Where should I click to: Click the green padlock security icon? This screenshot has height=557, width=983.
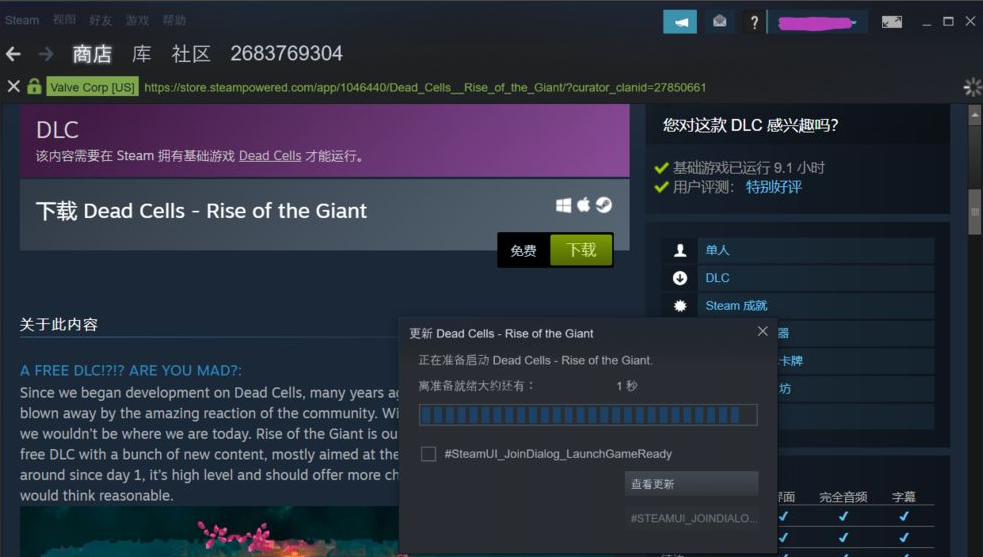pos(34,86)
